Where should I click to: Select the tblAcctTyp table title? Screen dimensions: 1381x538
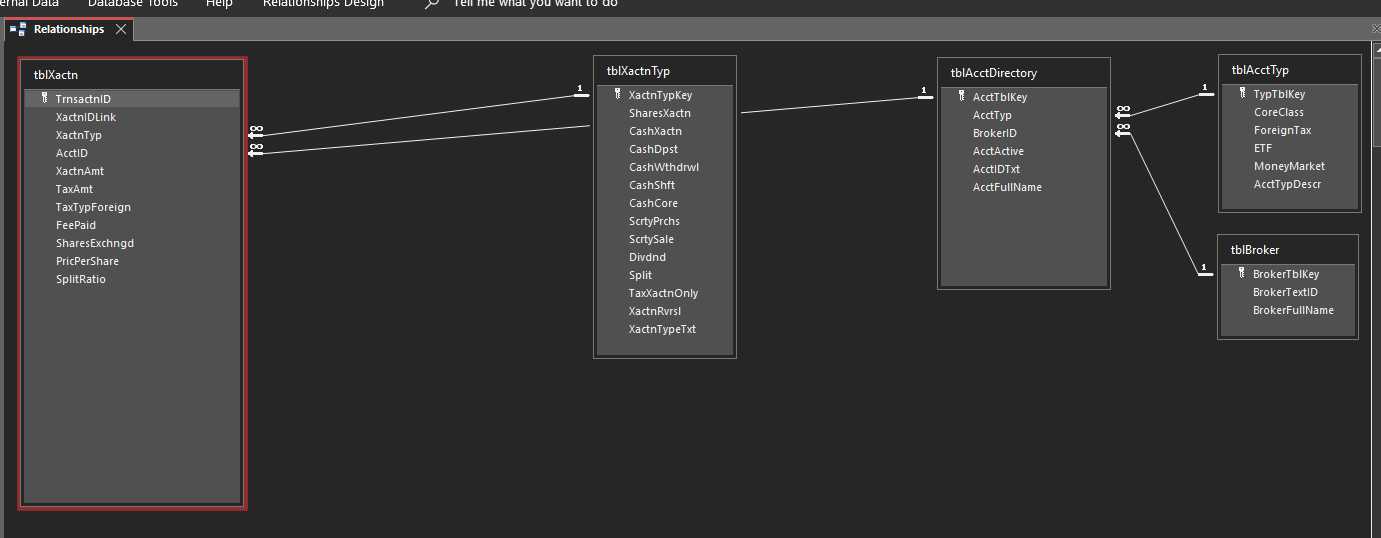tap(1260, 70)
